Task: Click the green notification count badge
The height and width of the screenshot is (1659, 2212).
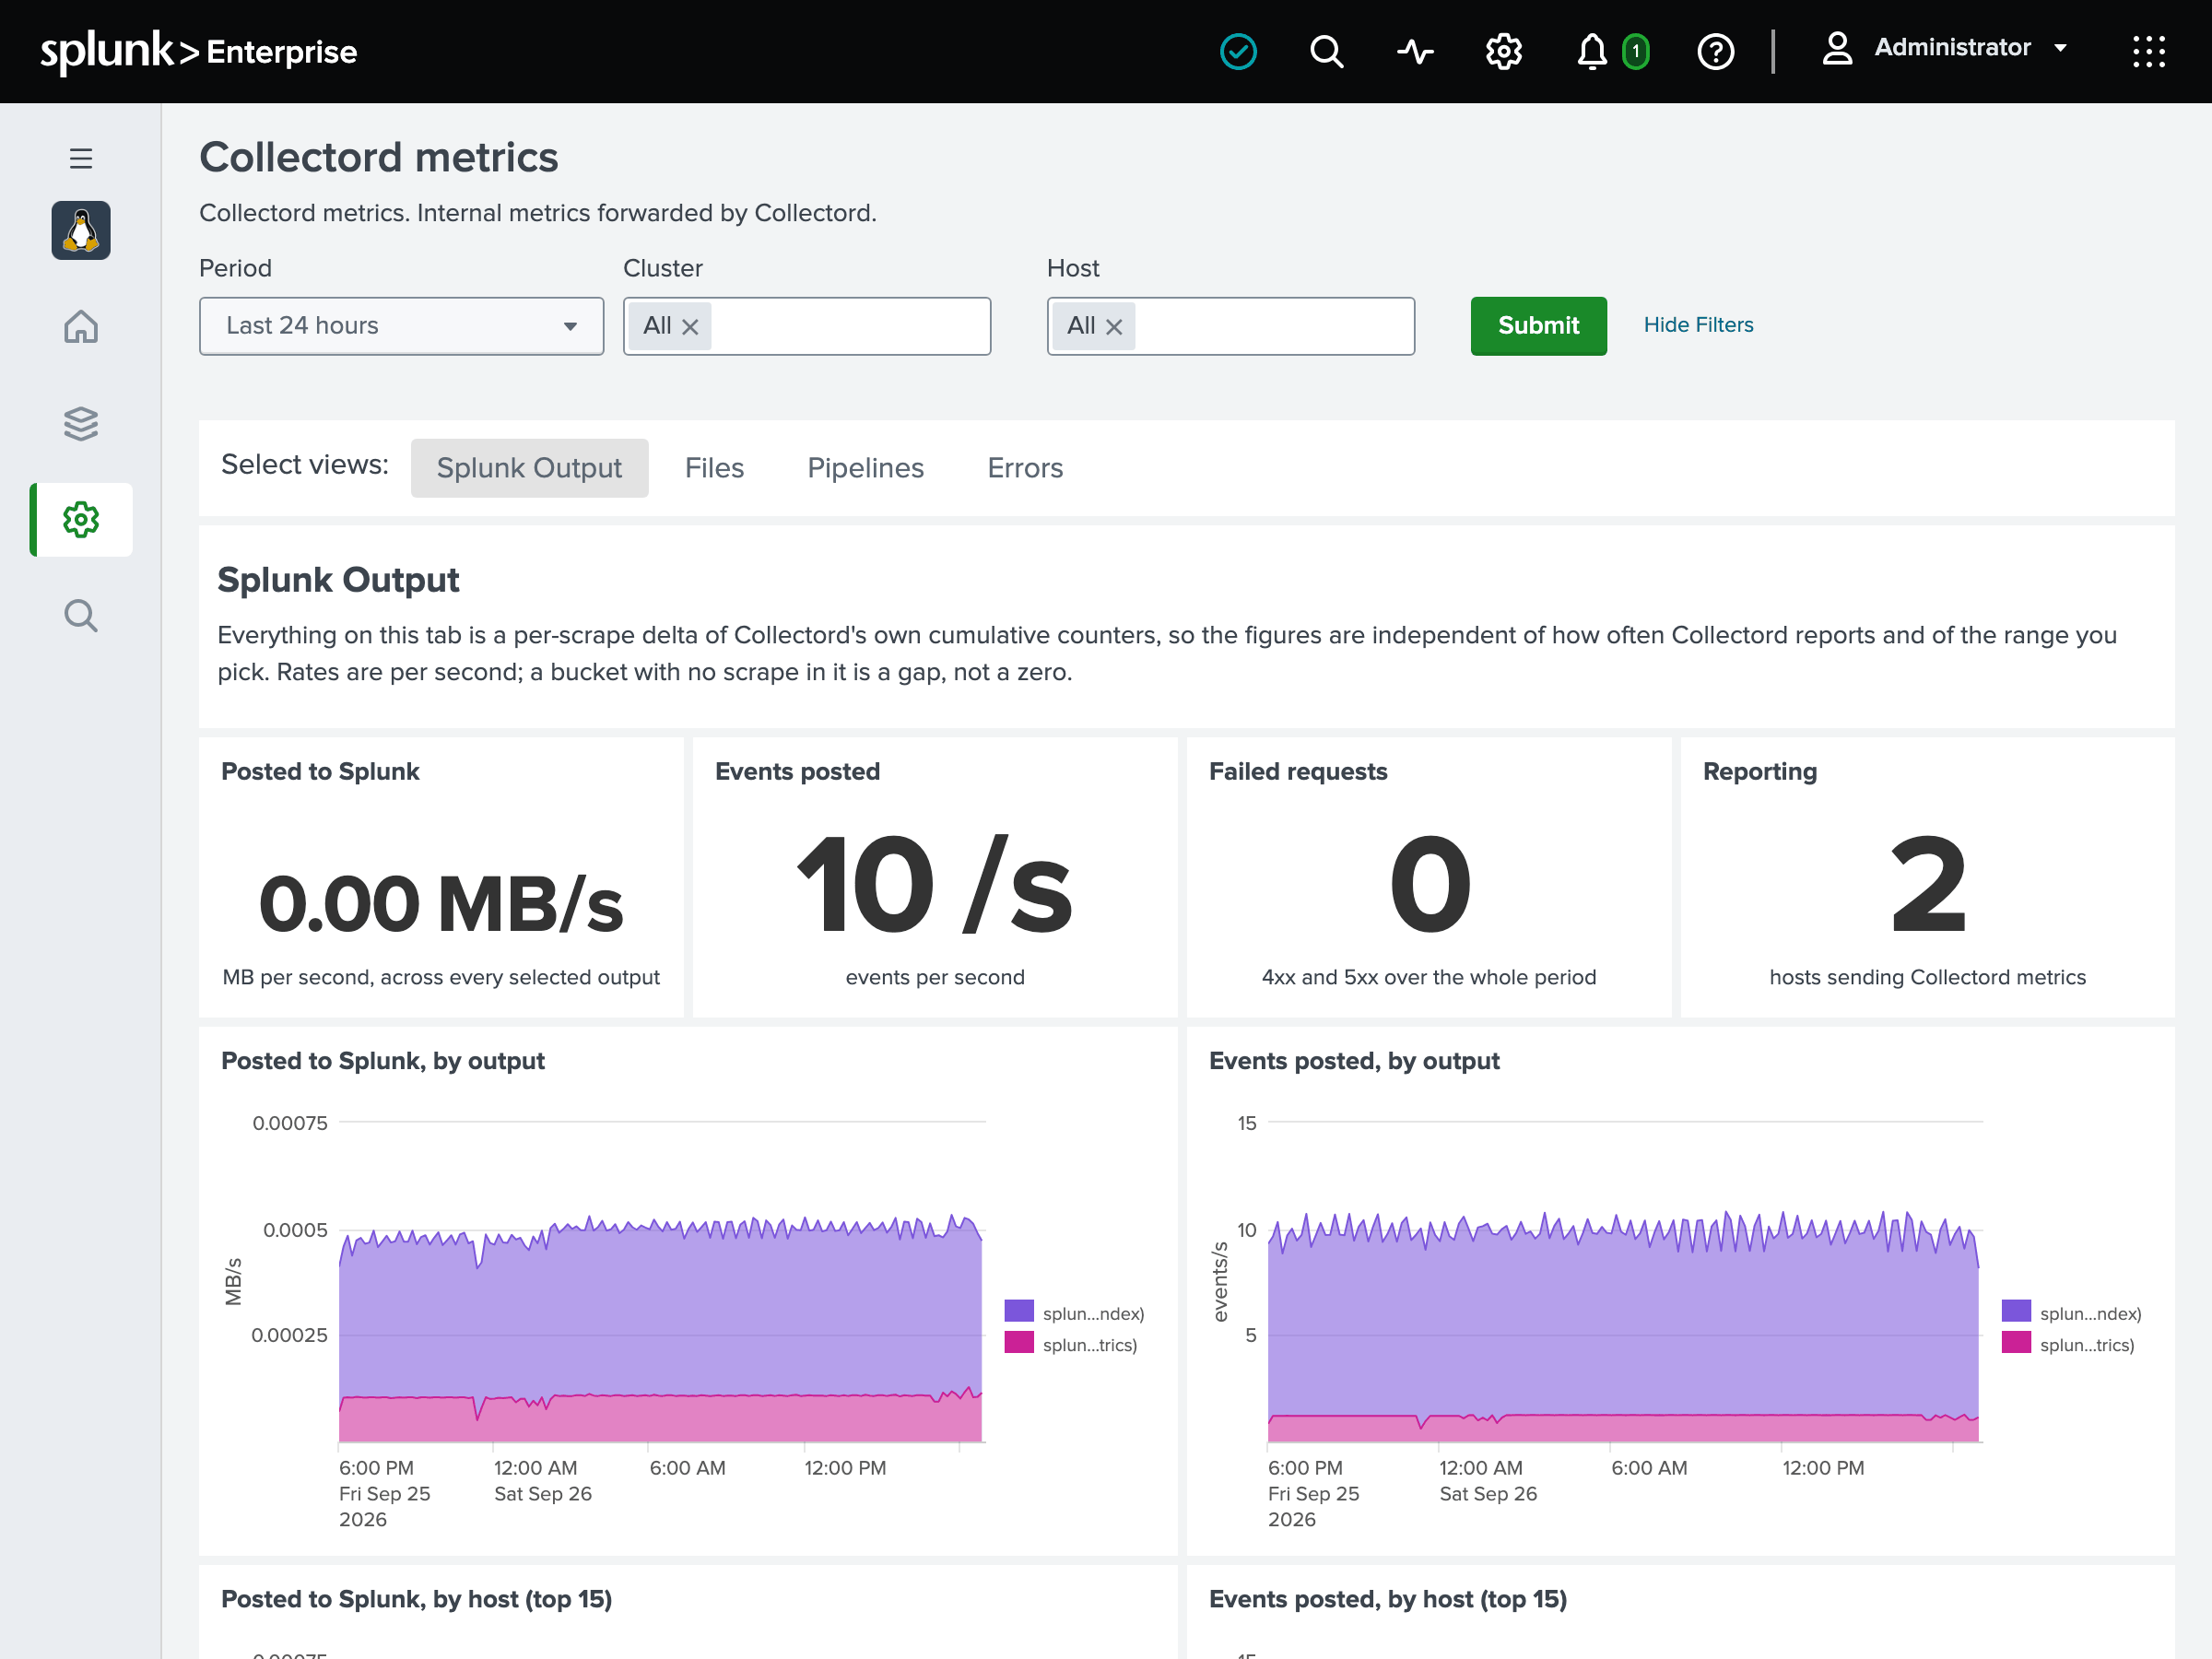Action: coord(1635,51)
